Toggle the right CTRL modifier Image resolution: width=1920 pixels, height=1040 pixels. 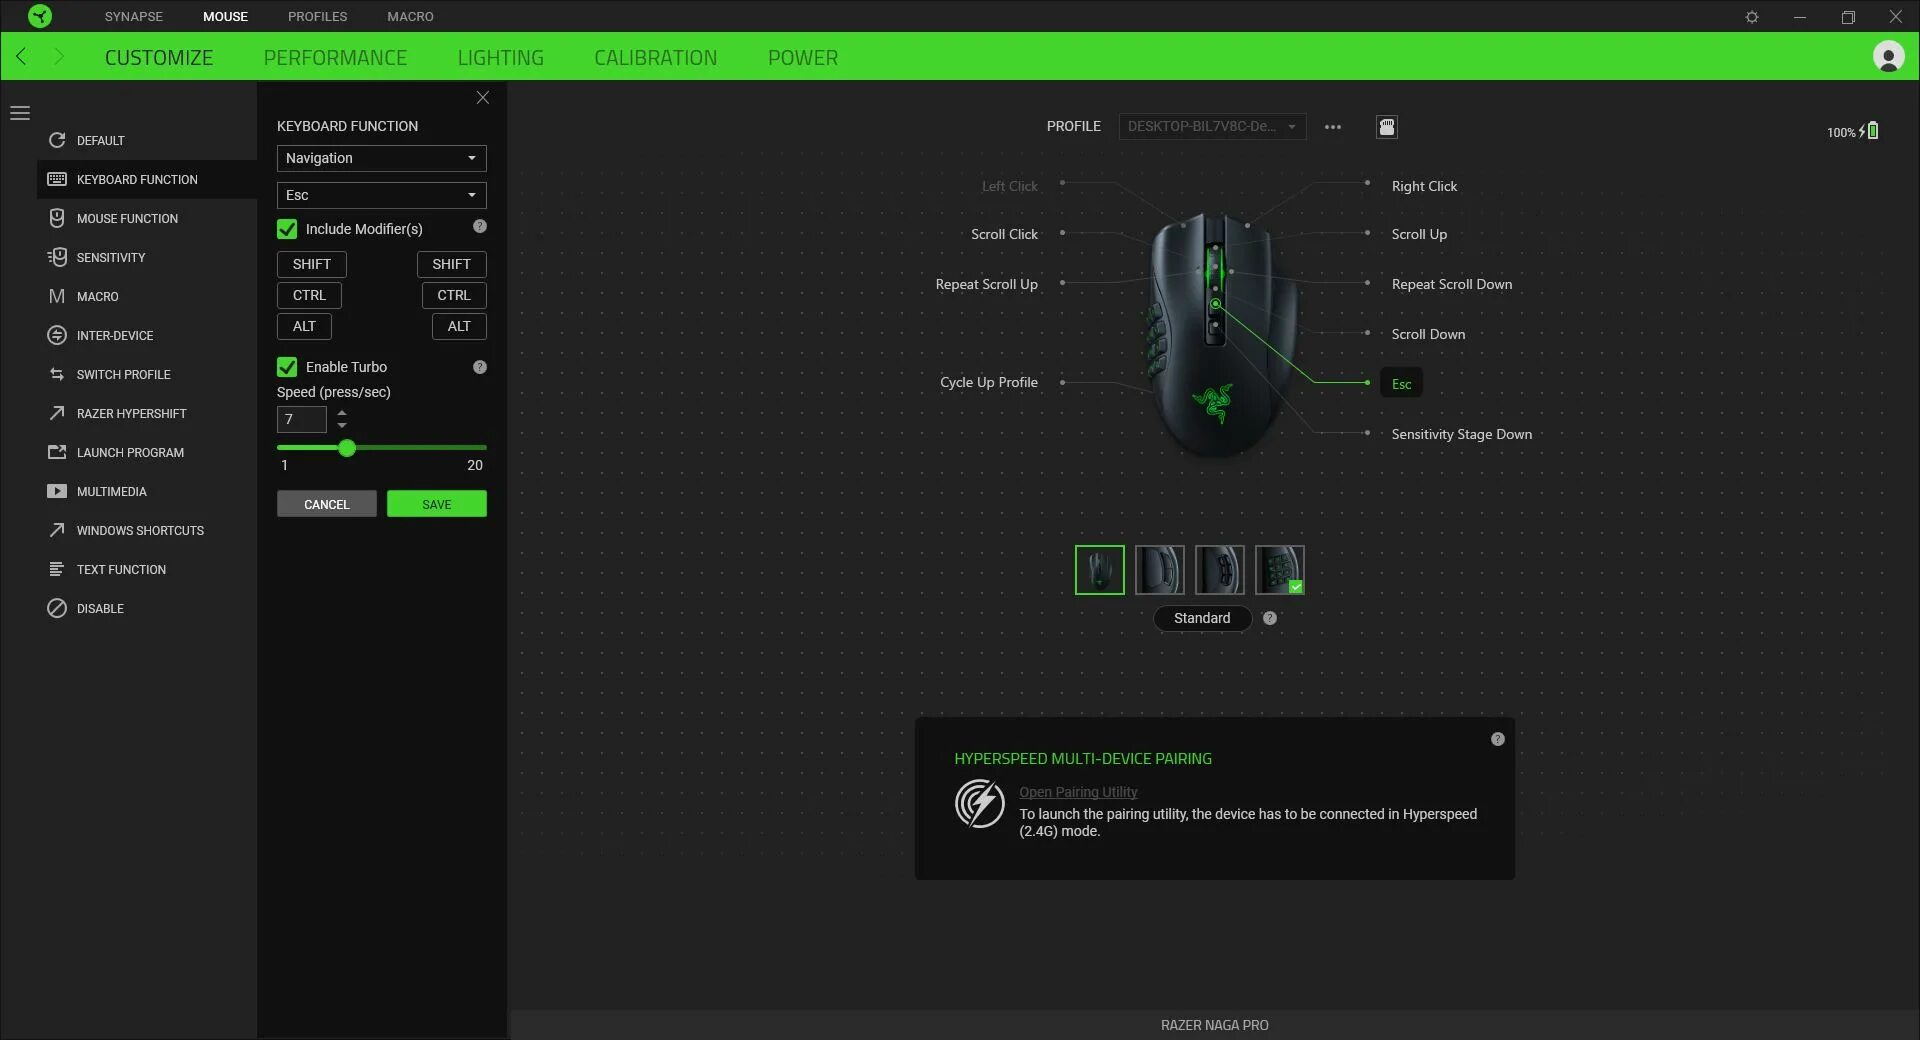click(x=454, y=295)
